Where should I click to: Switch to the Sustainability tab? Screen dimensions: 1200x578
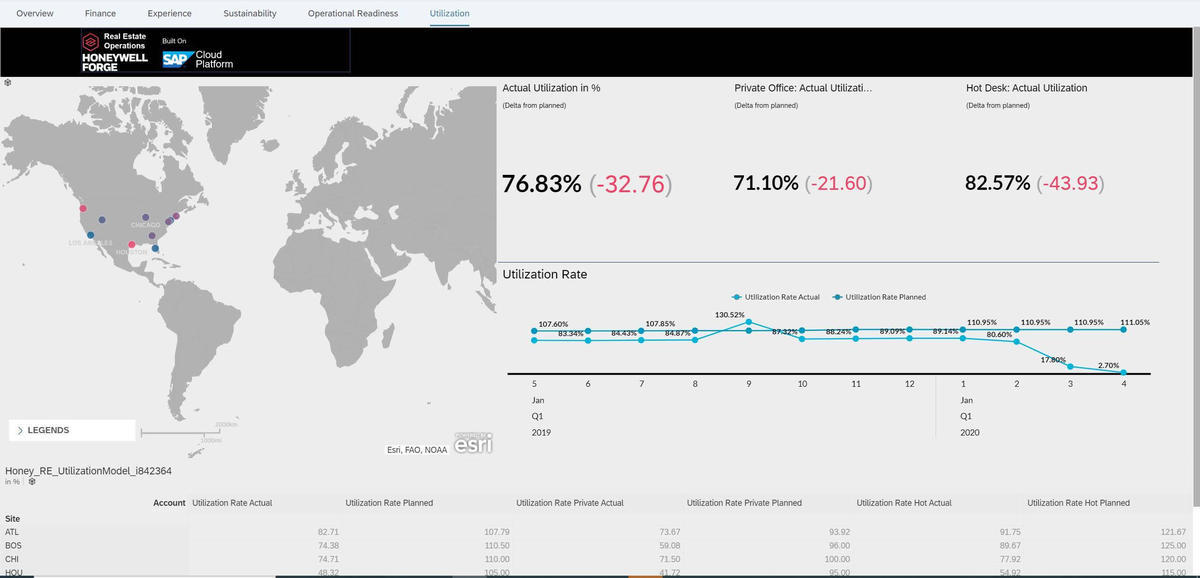[x=249, y=13]
